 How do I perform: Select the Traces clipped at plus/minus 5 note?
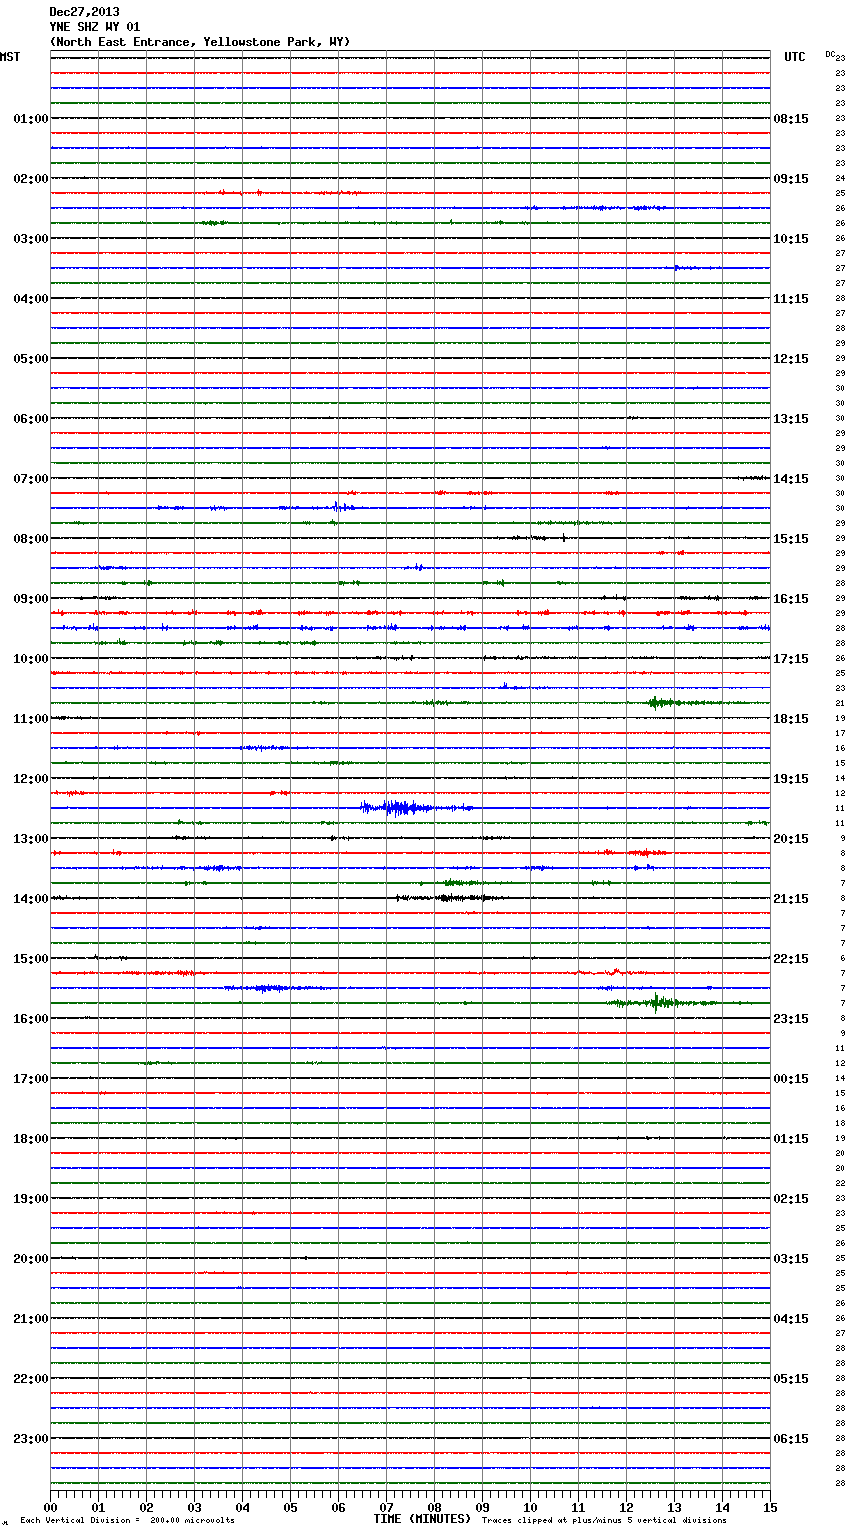[x=604, y=1520]
